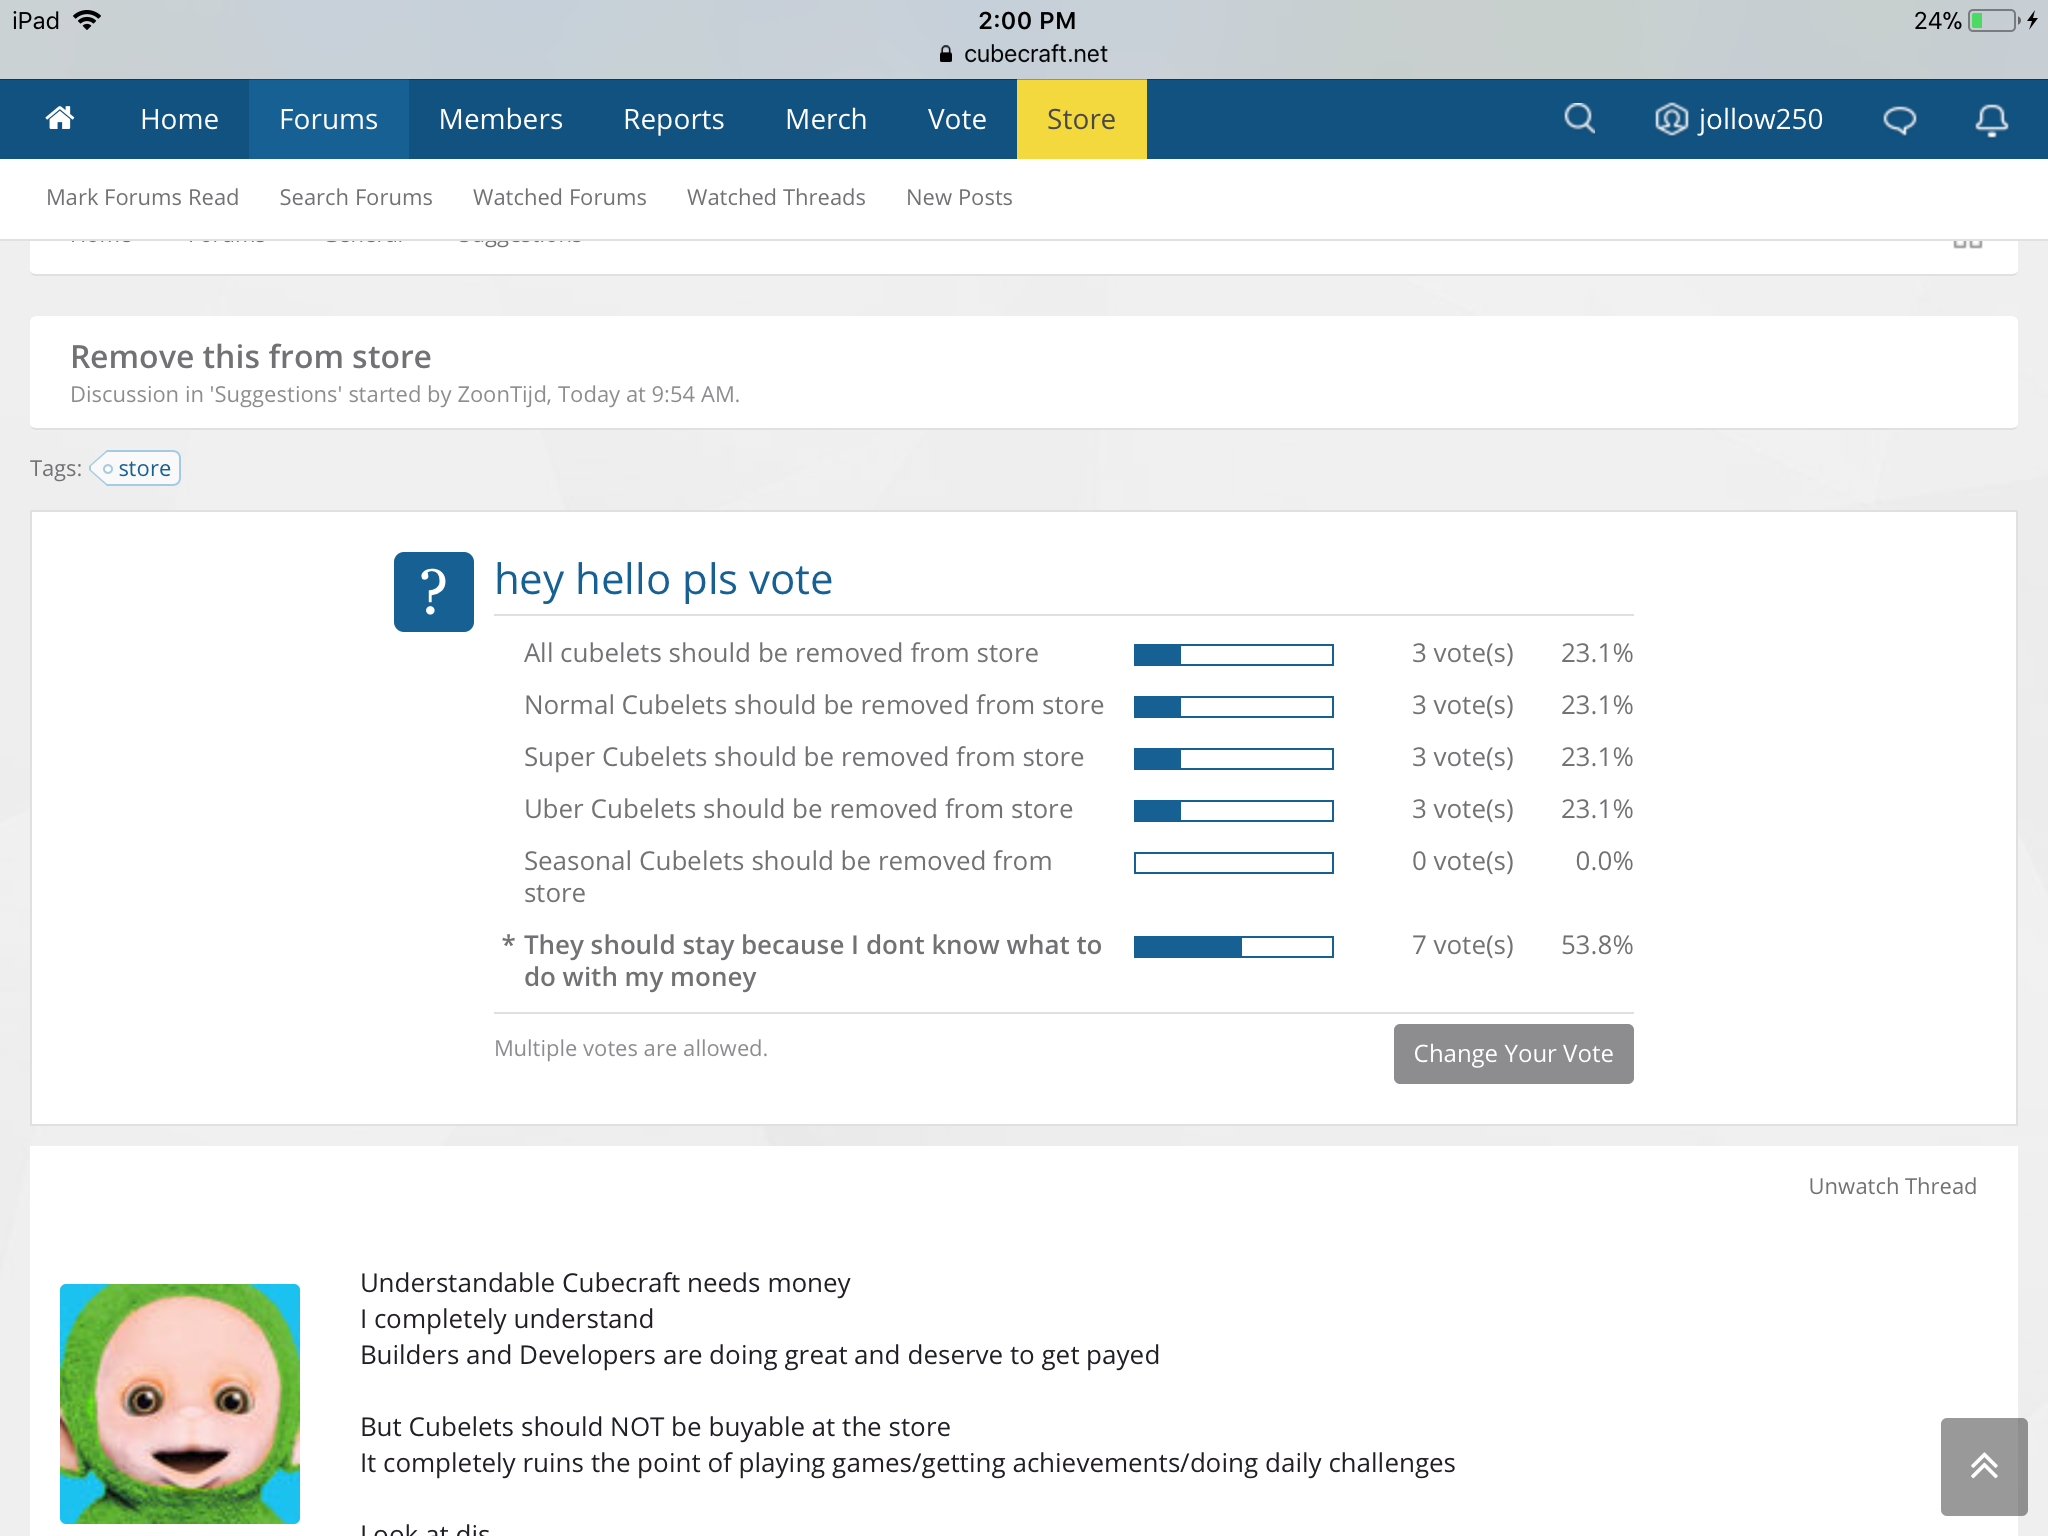The image size is (2048, 1536).
Task: Click Mark Forums Read link
Action: [x=143, y=197]
